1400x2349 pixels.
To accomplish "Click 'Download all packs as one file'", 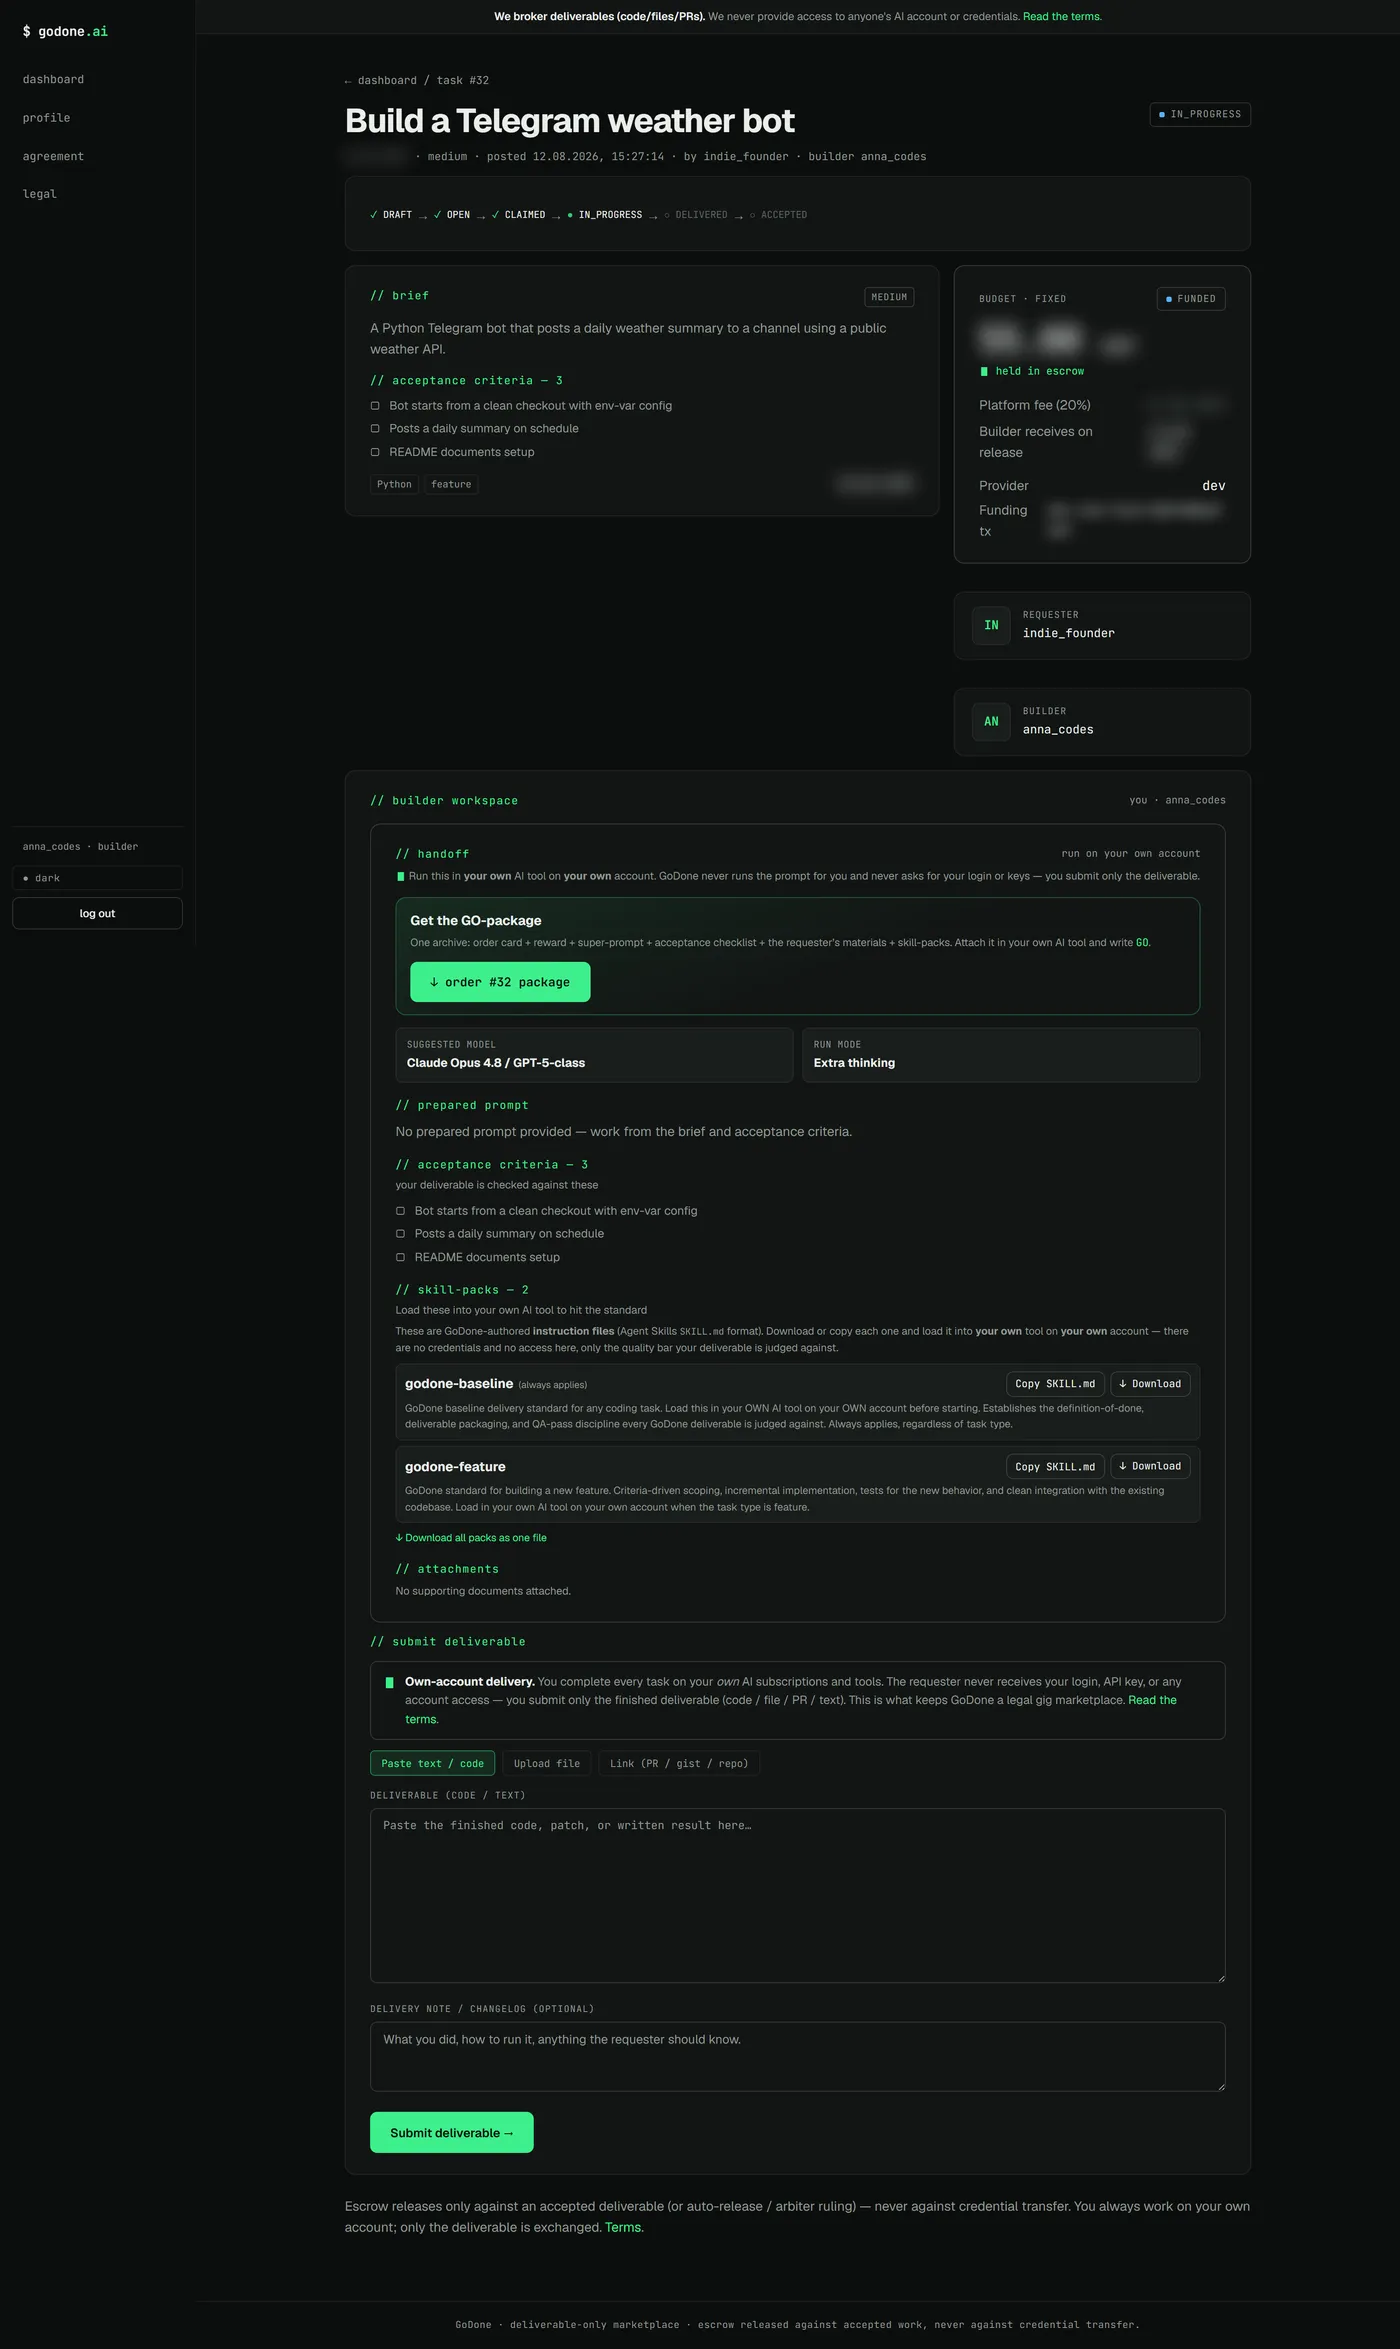I will tap(471, 1538).
